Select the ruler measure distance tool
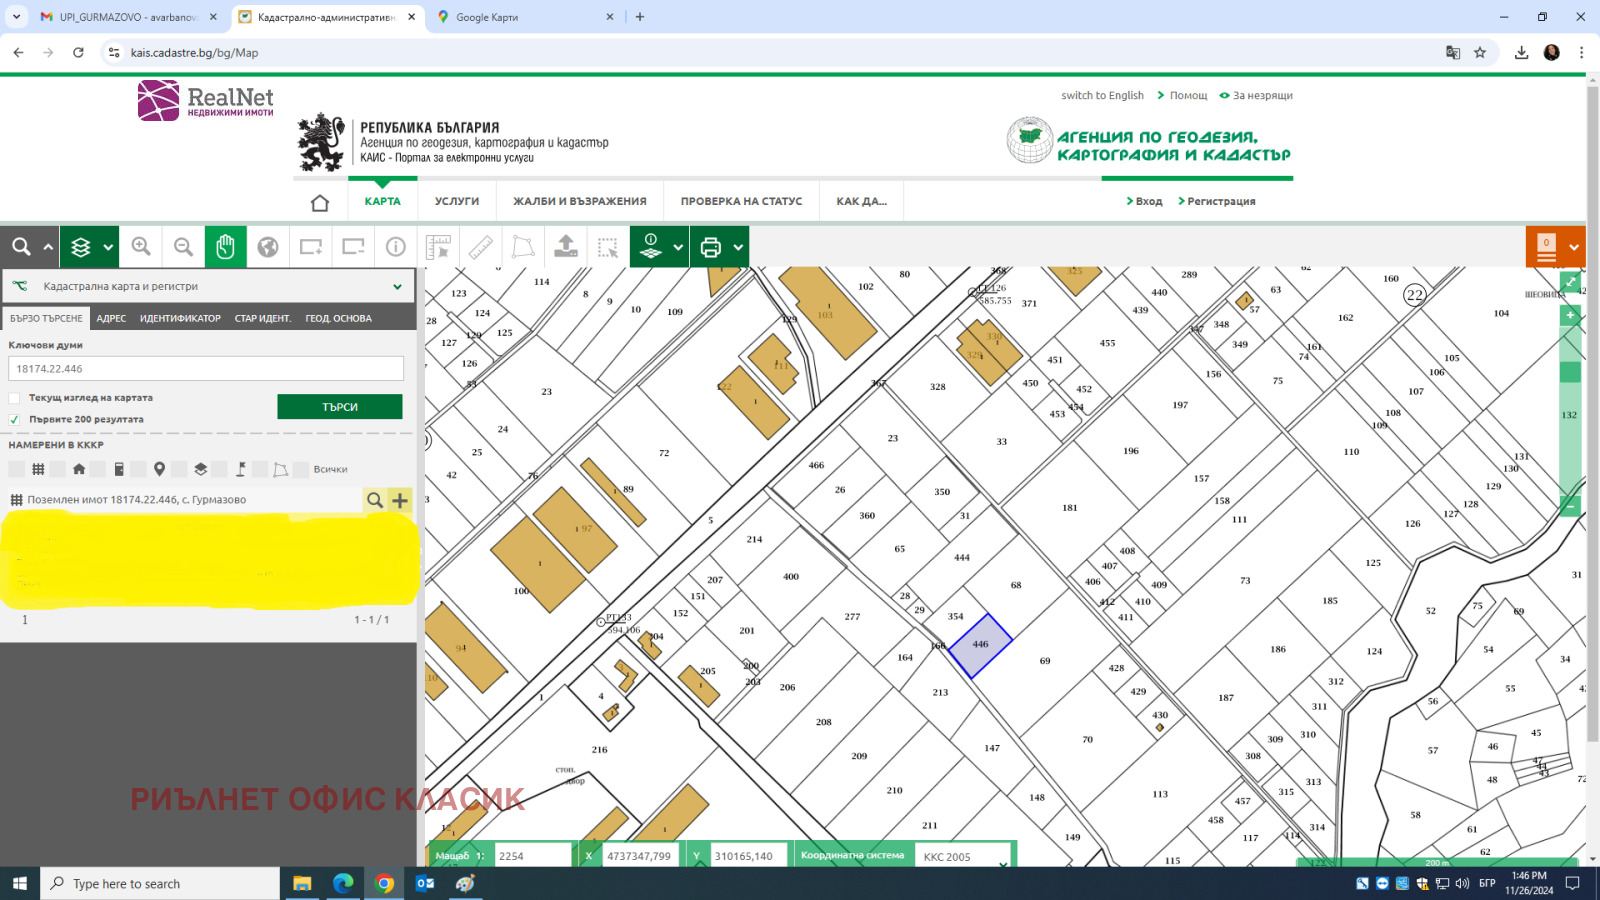Screen dimensions: 1600x900 coord(481,247)
